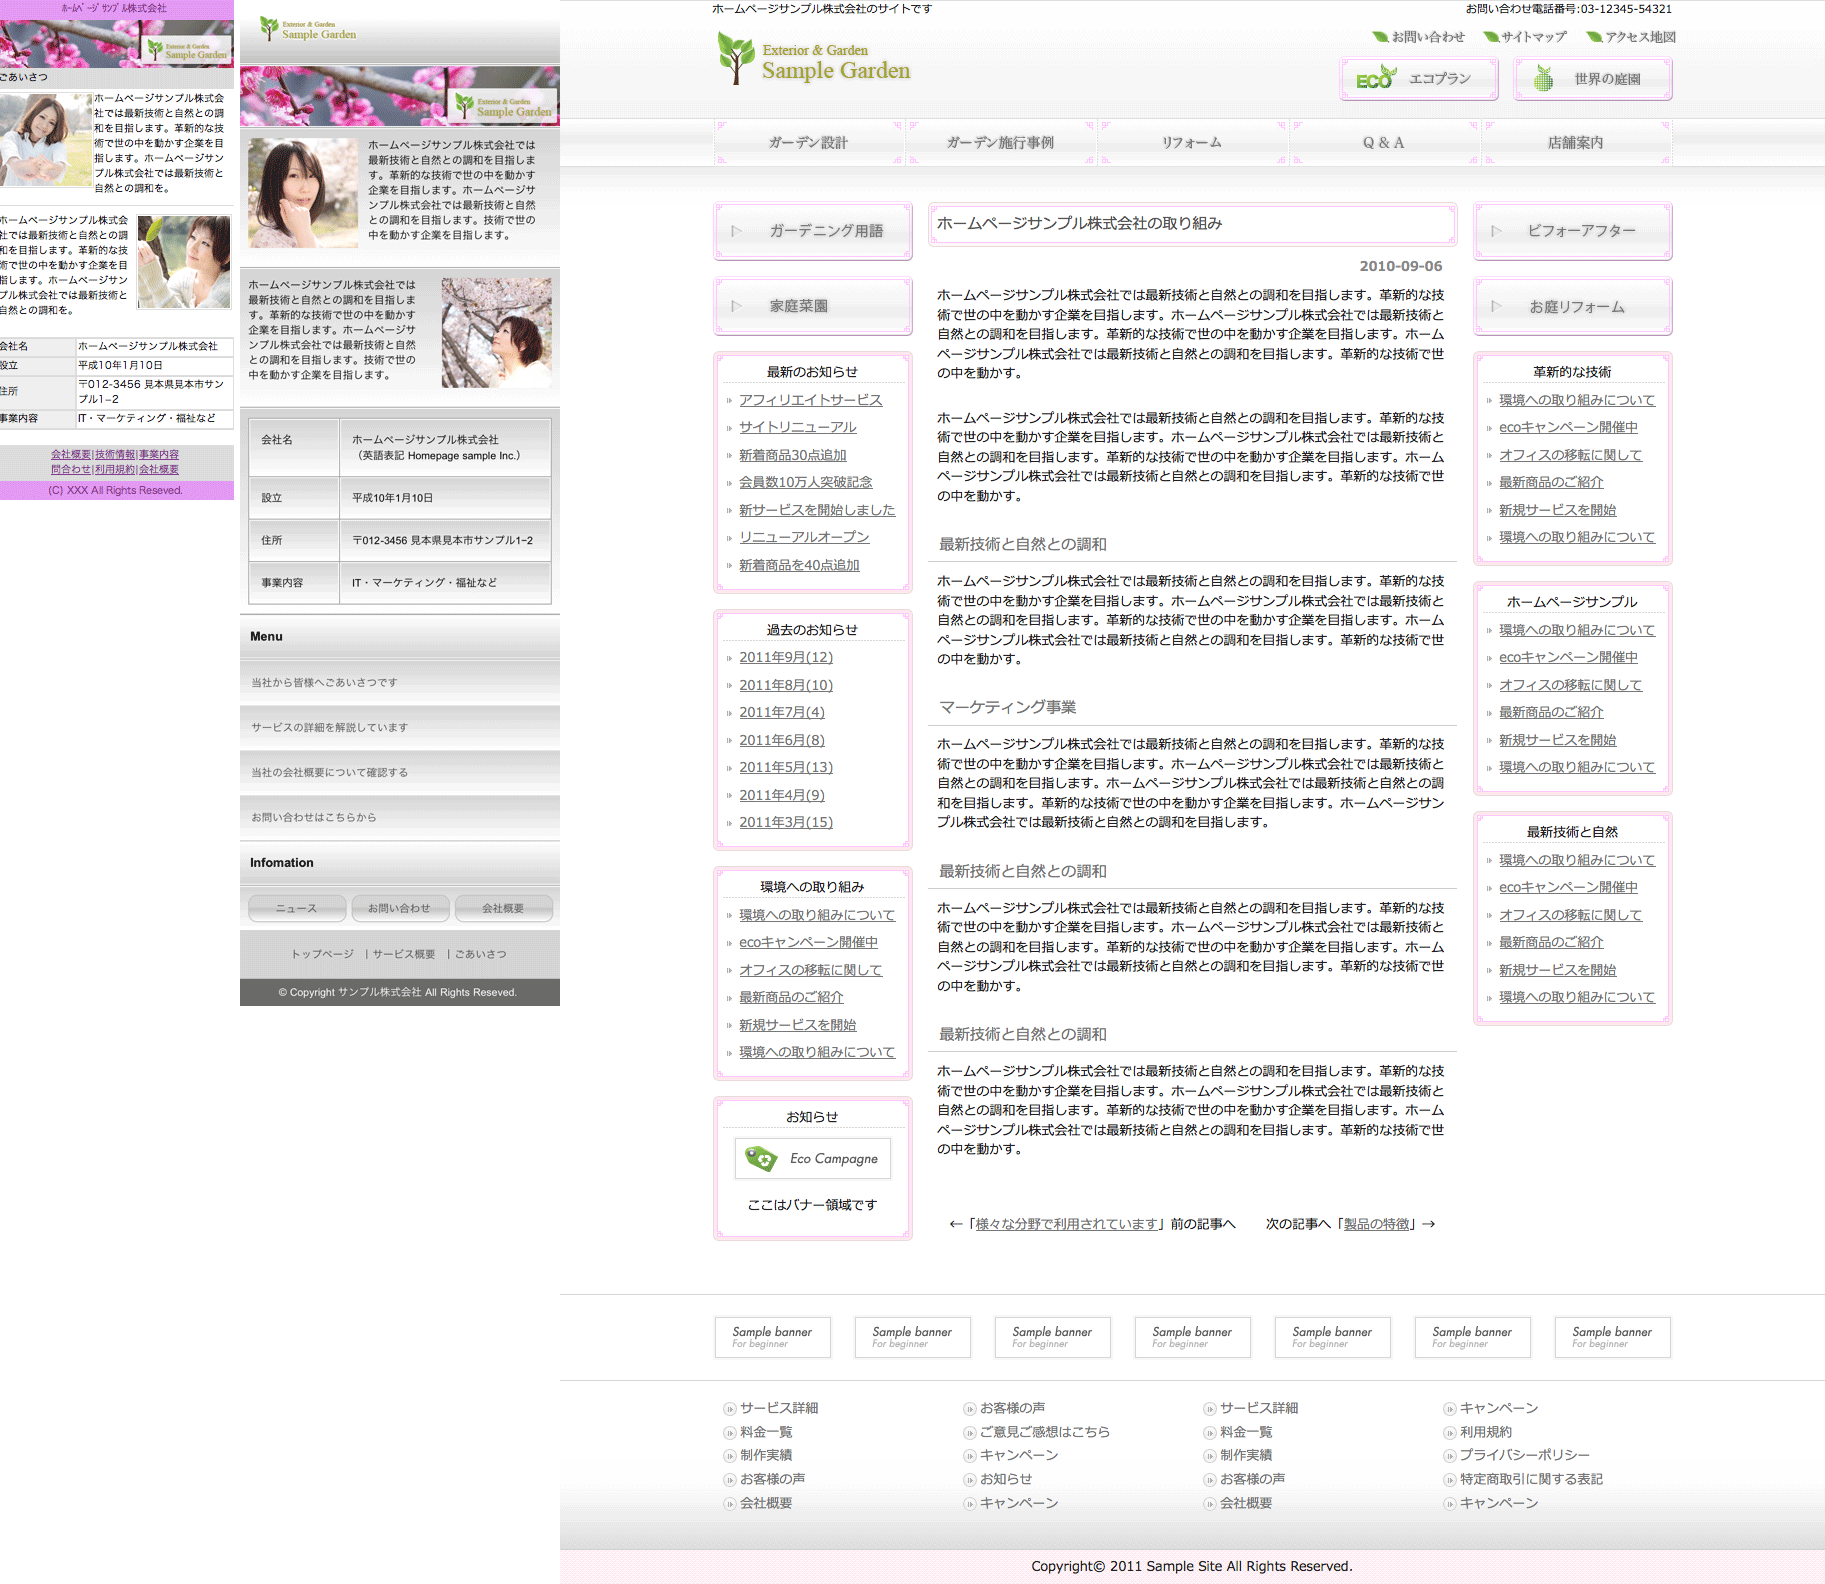Screen dimensions: 1825x1584
Task: Click the ECO エコプラン banner icon
Action: [x=1376, y=79]
